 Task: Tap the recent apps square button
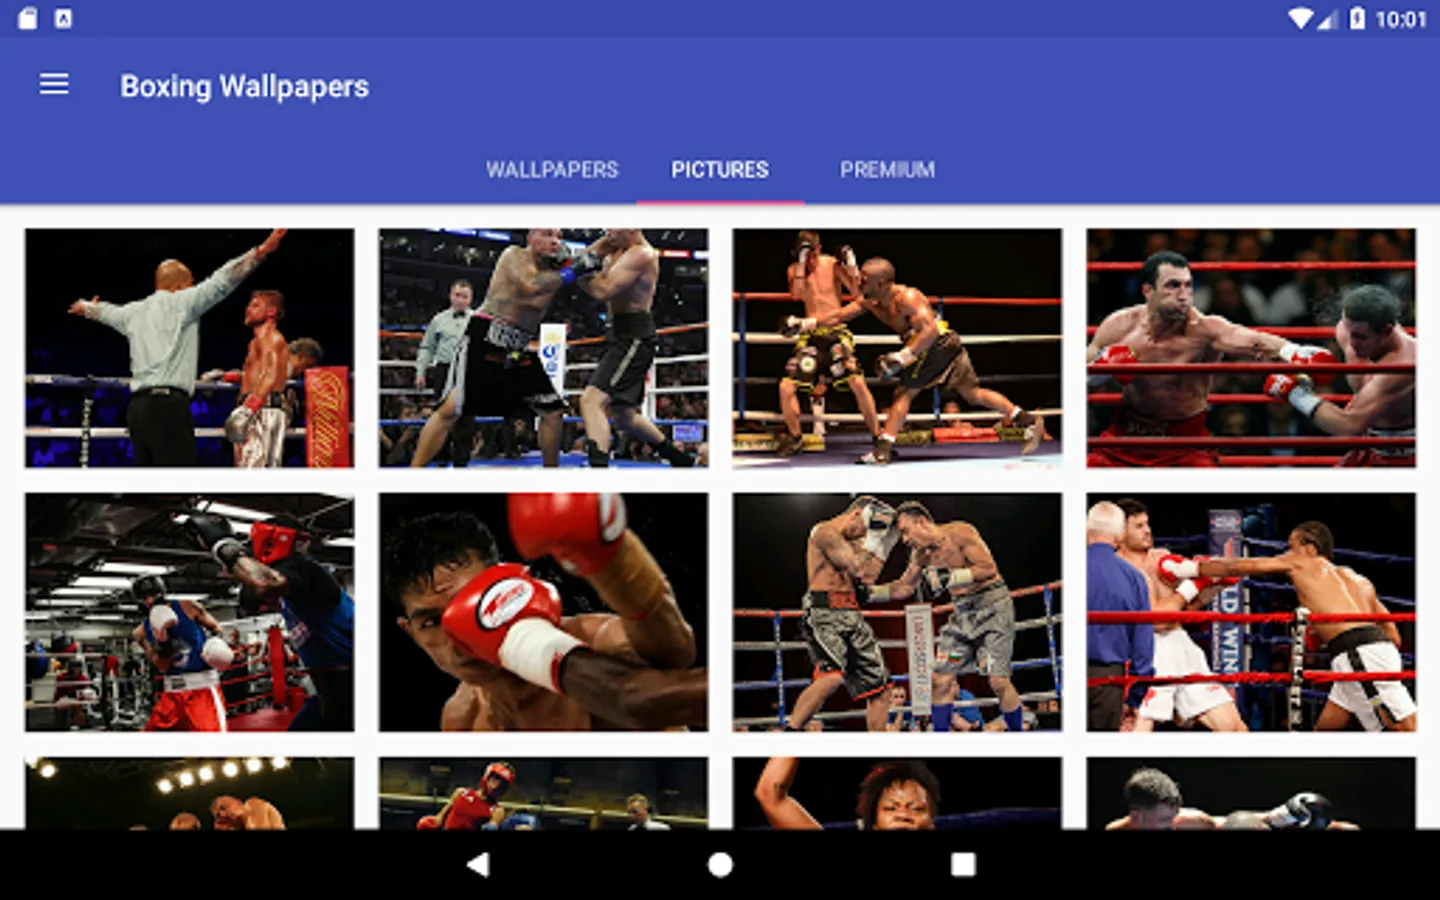coord(963,864)
